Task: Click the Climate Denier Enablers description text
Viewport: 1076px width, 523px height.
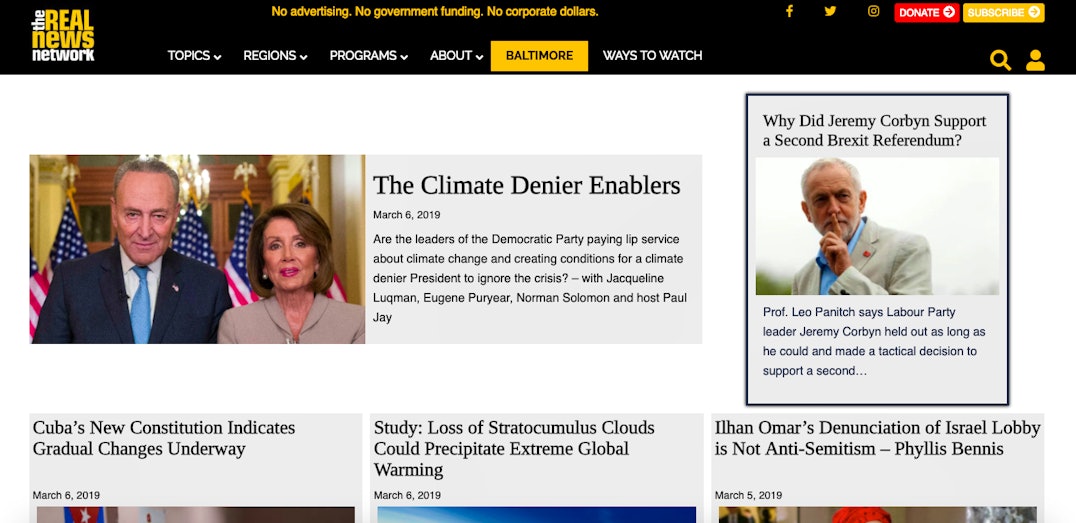Action: click(x=530, y=279)
